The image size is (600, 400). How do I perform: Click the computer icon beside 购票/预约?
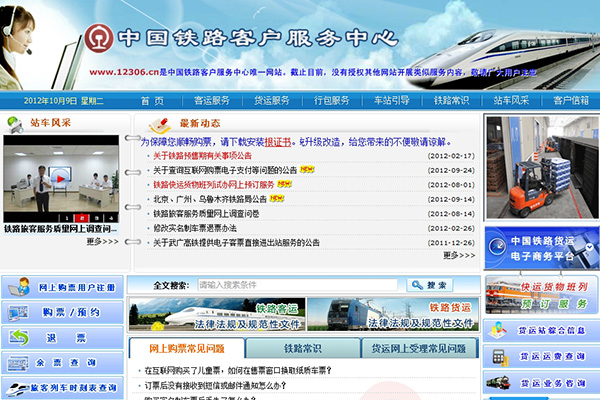[19, 312]
